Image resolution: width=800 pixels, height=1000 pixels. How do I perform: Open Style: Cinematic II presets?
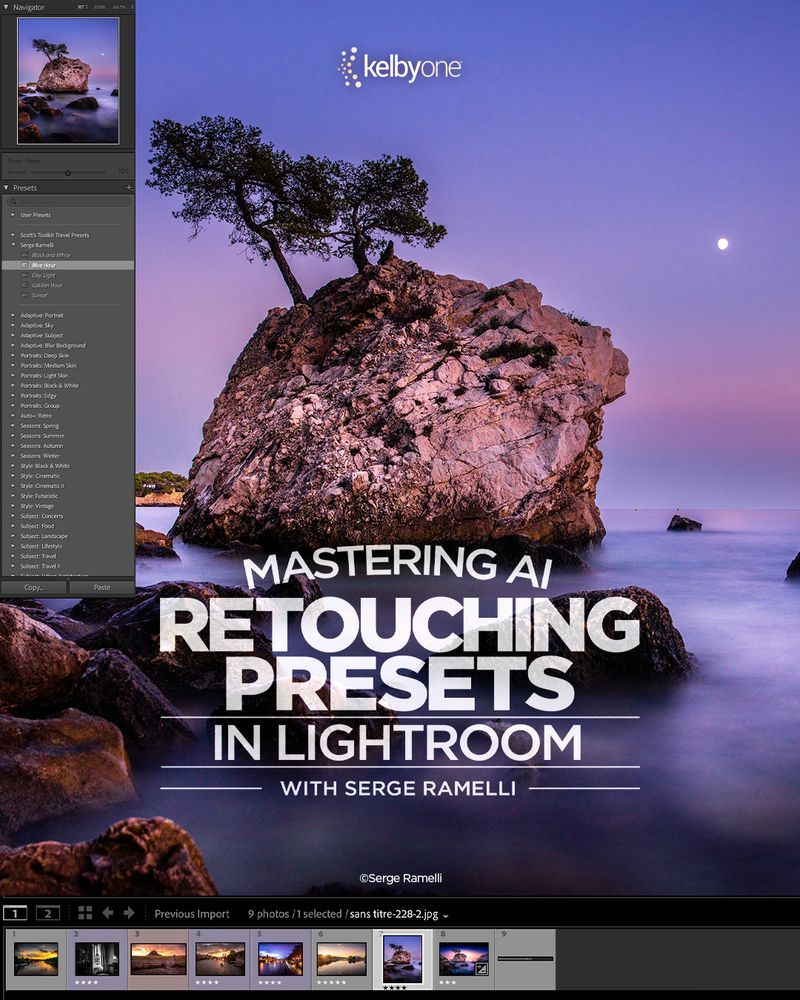(x=42, y=486)
